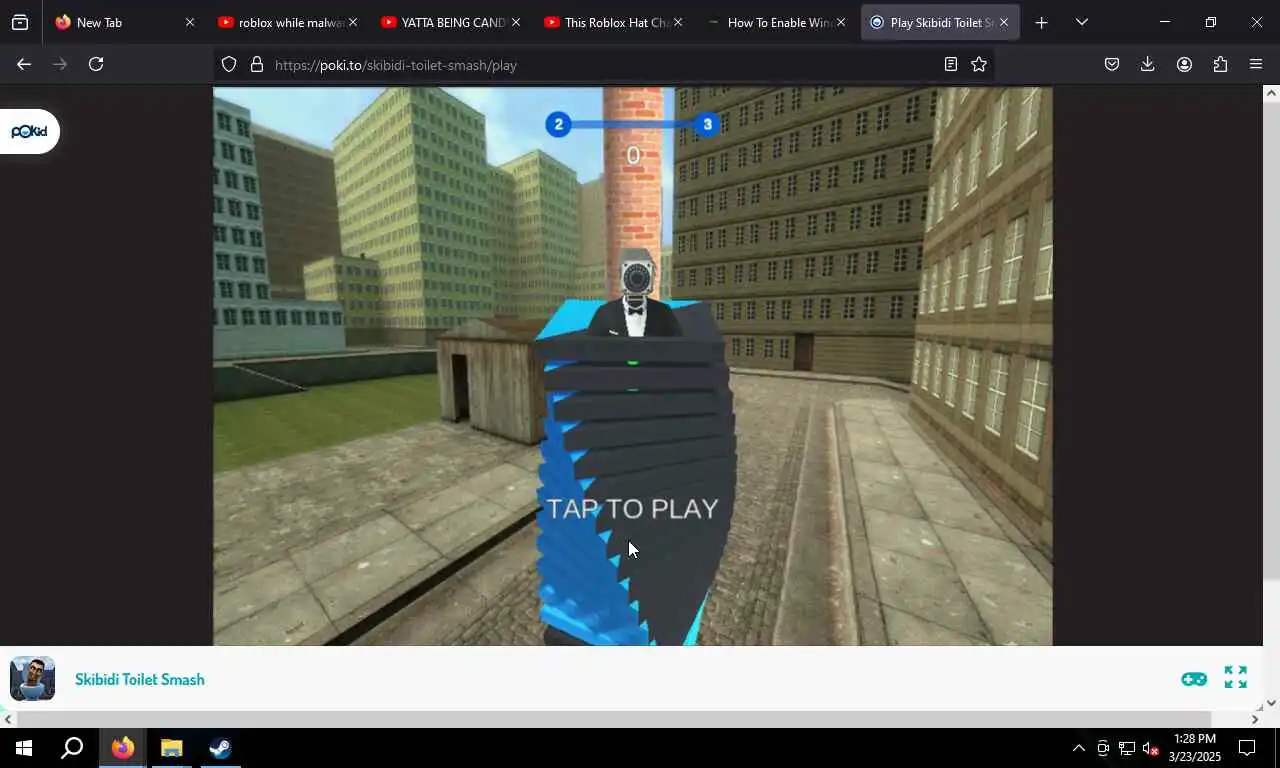Click the vertical page scrollbar
The height and width of the screenshot is (768, 1280).
pyautogui.click(x=1271, y=340)
